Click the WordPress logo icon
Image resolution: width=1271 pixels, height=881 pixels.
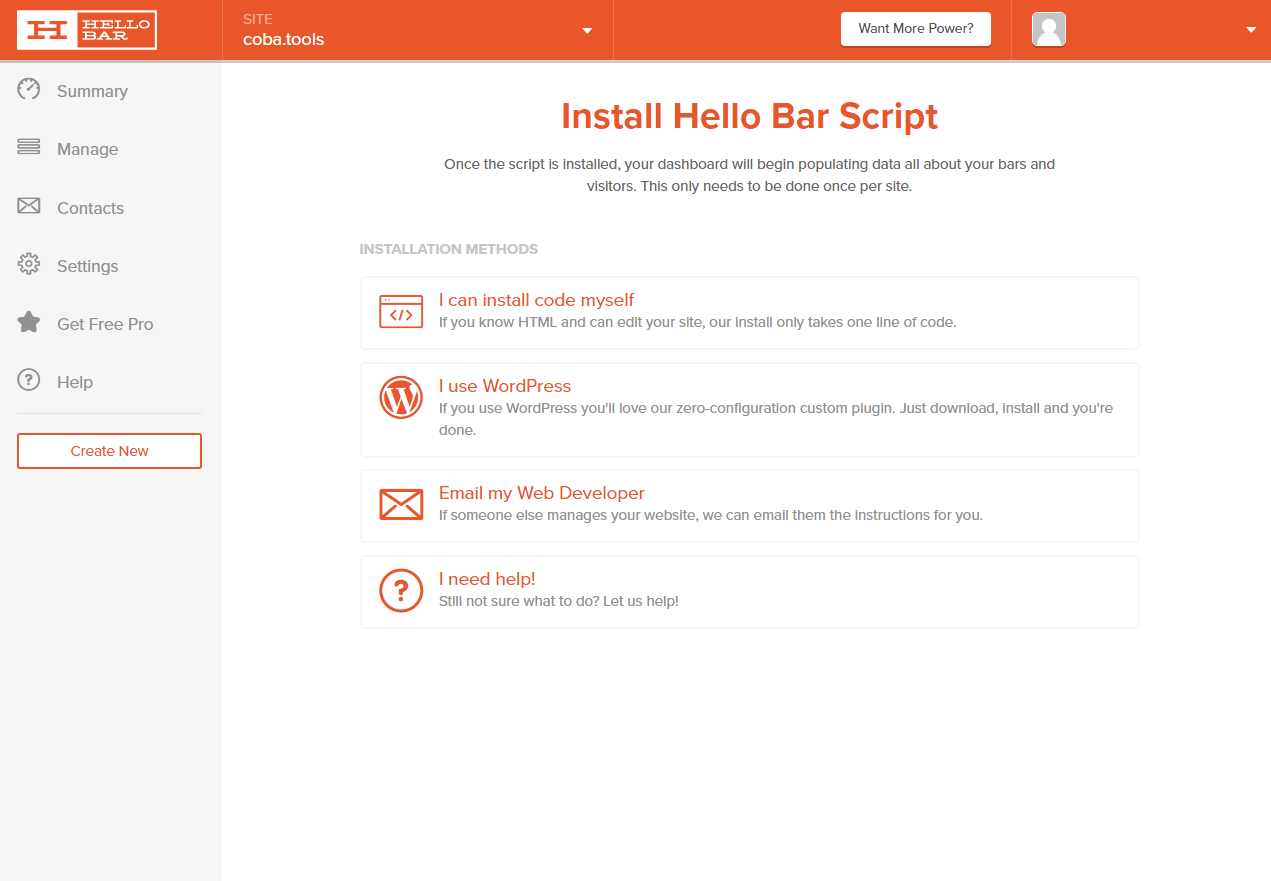click(x=401, y=398)
